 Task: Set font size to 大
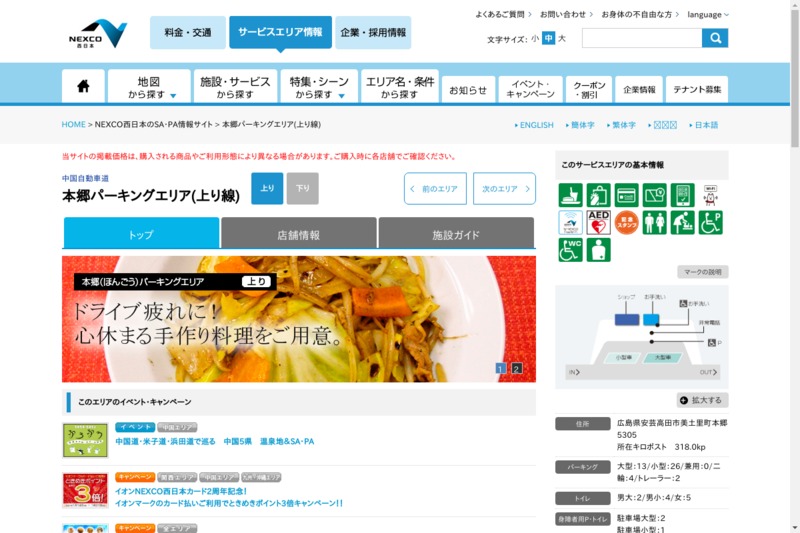562,39
